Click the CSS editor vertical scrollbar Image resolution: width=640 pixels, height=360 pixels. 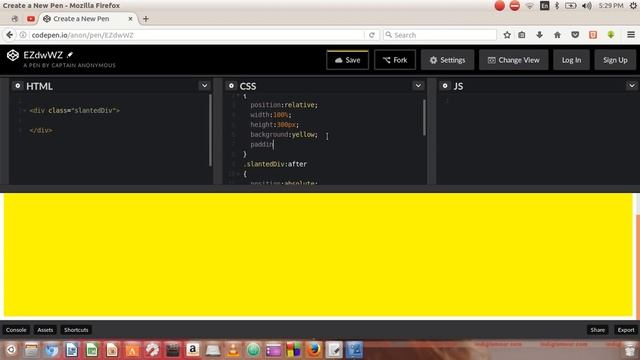(x=424, y=118)
